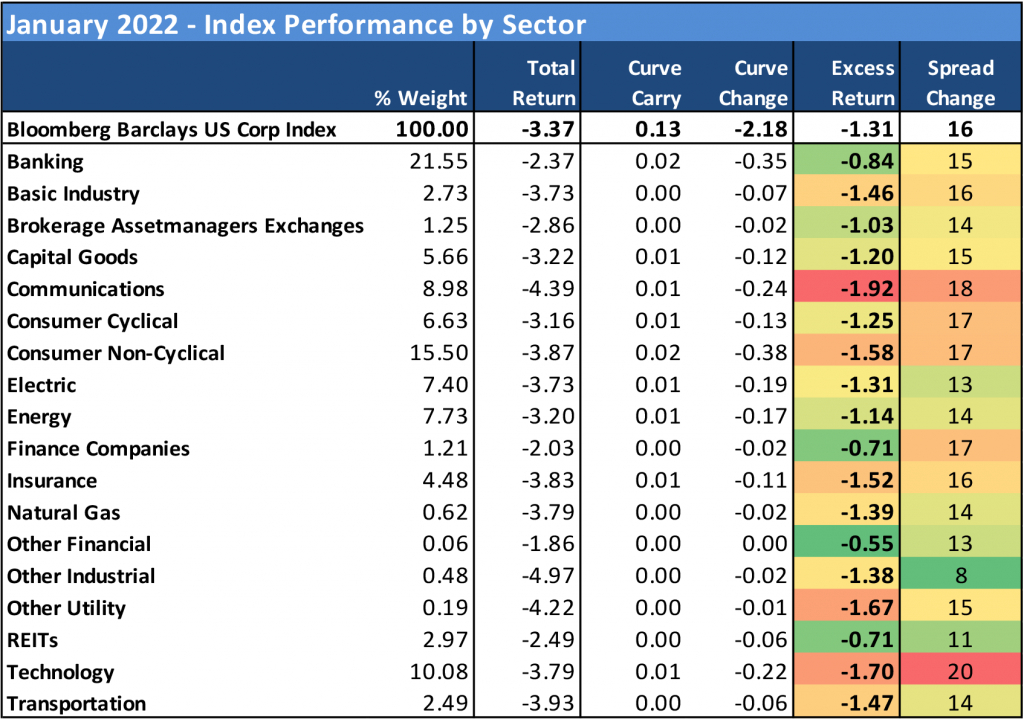Select the green Other Industrial spread change cell
This screenshot has height=719, width=1024.
pos(960,576)
